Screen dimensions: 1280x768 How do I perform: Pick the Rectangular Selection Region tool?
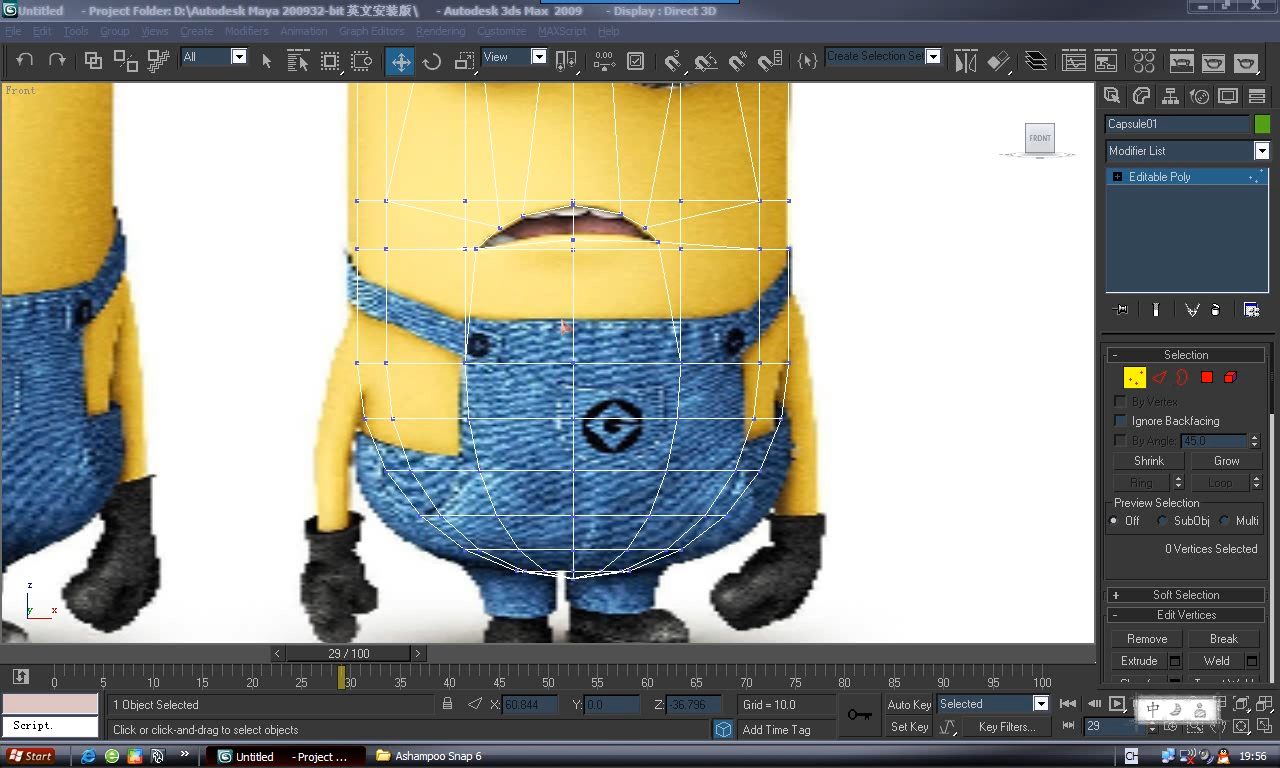[x=330, y=61]
